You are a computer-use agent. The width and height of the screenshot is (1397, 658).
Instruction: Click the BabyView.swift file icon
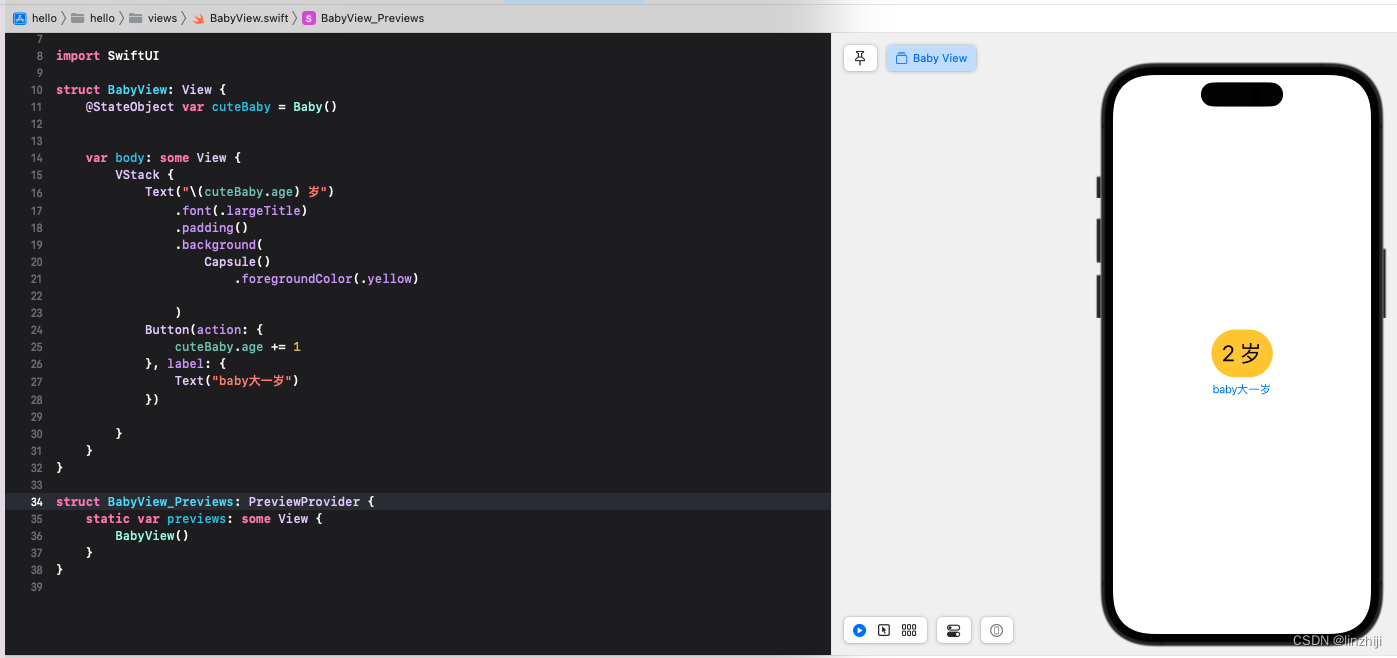(200, 18)
